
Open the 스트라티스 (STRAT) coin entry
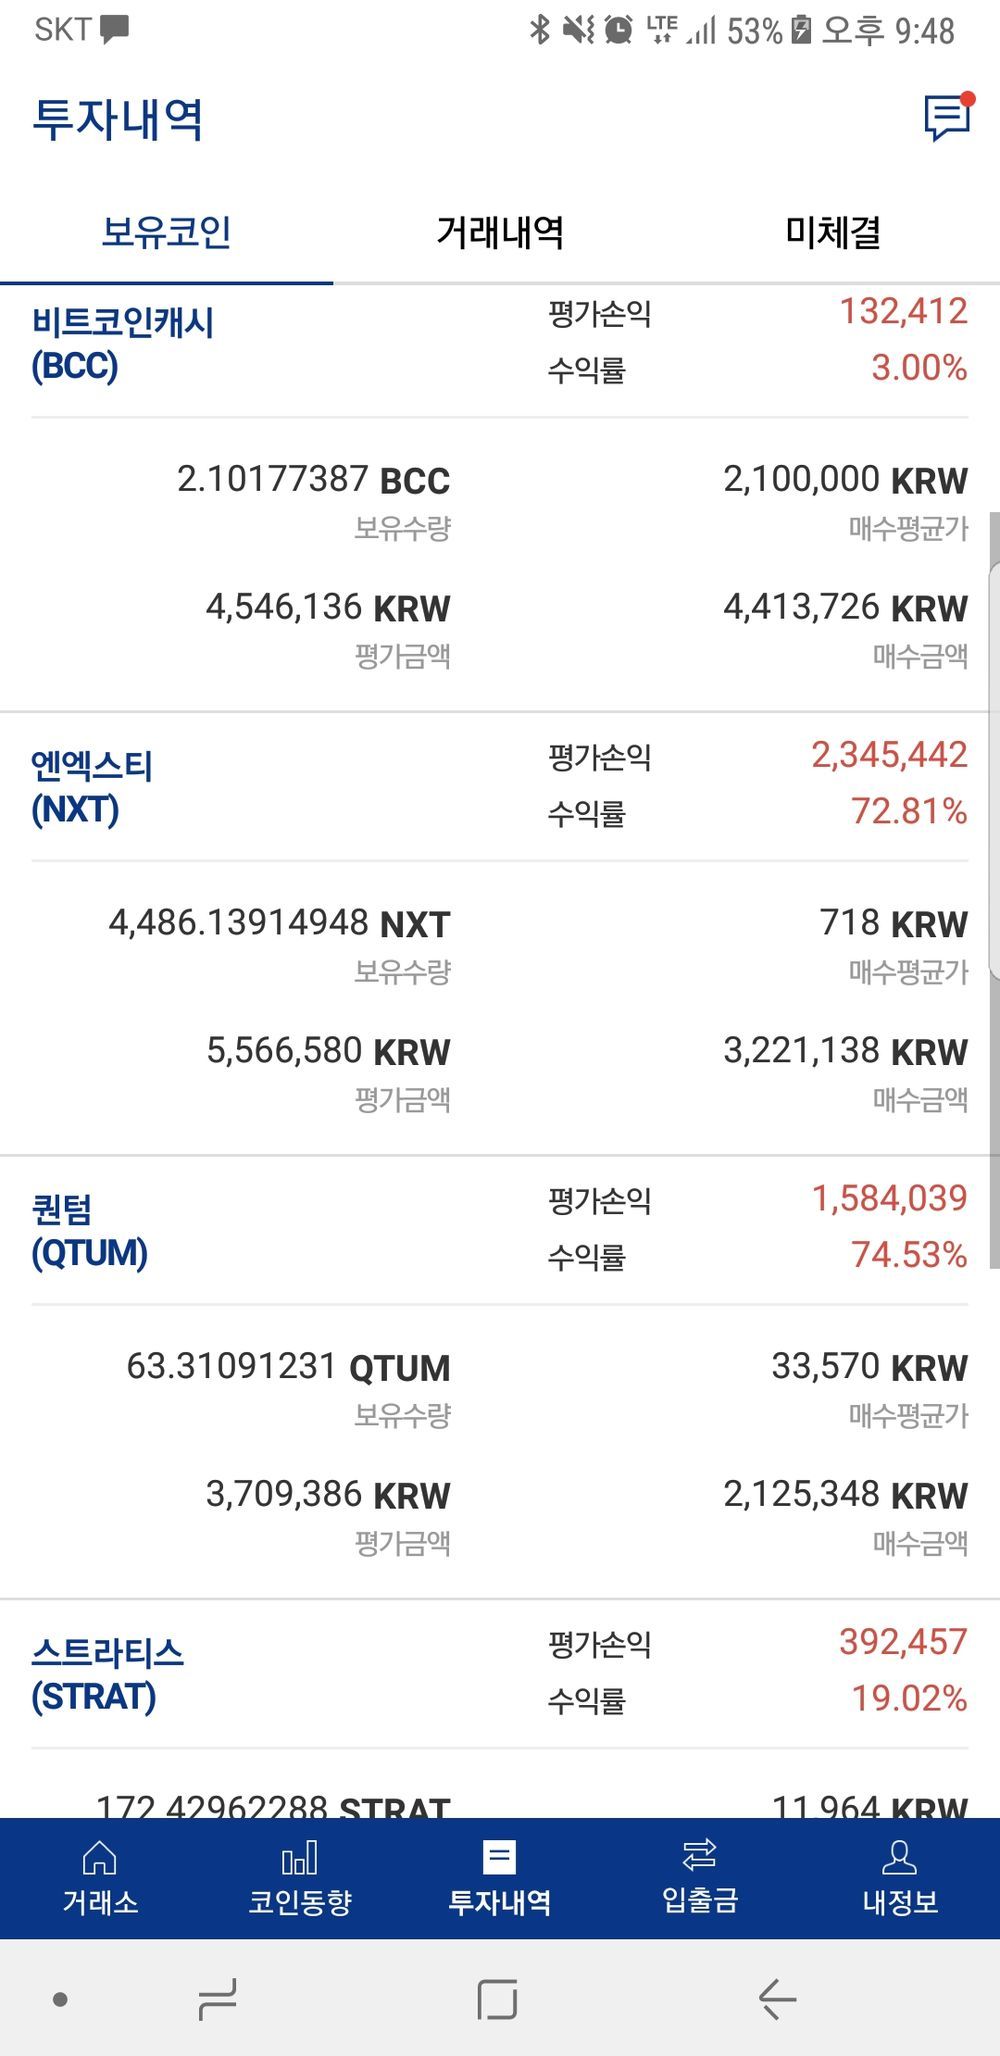pyautogui.click(x=108, y=1675)
